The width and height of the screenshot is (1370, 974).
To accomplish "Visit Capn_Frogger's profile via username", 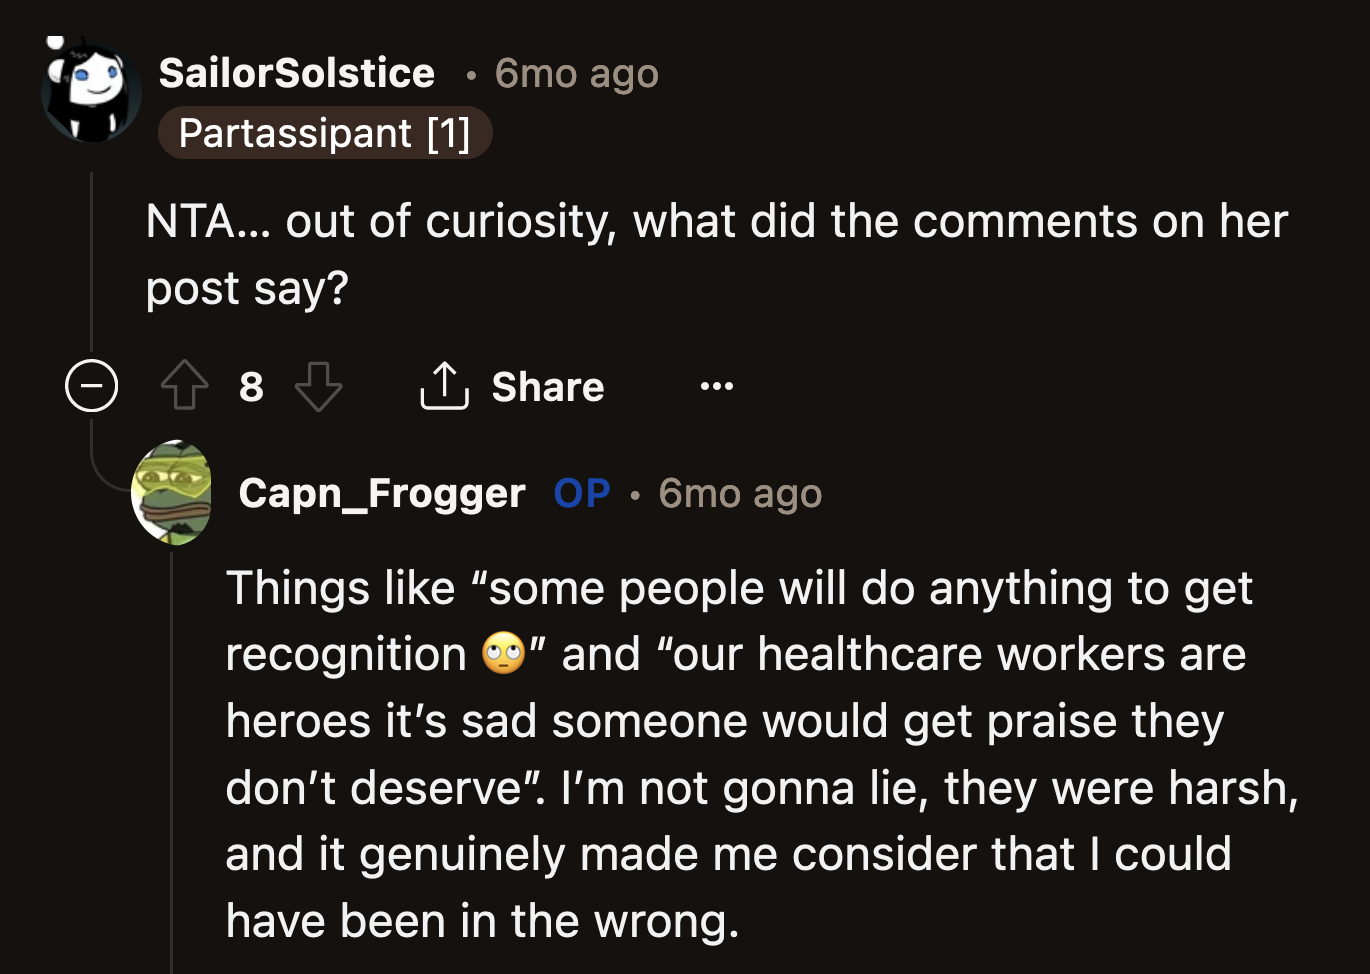I will [382, 493].
